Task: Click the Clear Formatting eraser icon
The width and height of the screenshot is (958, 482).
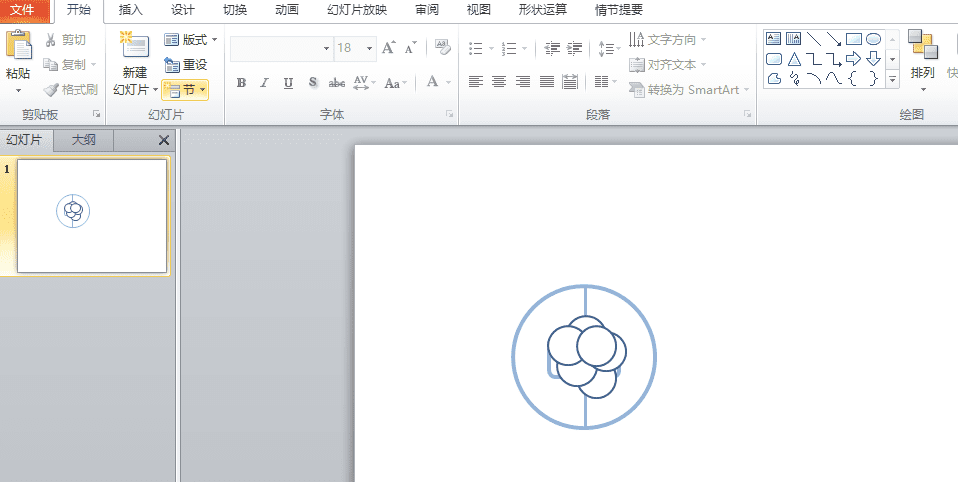Action: click(442, 47)
